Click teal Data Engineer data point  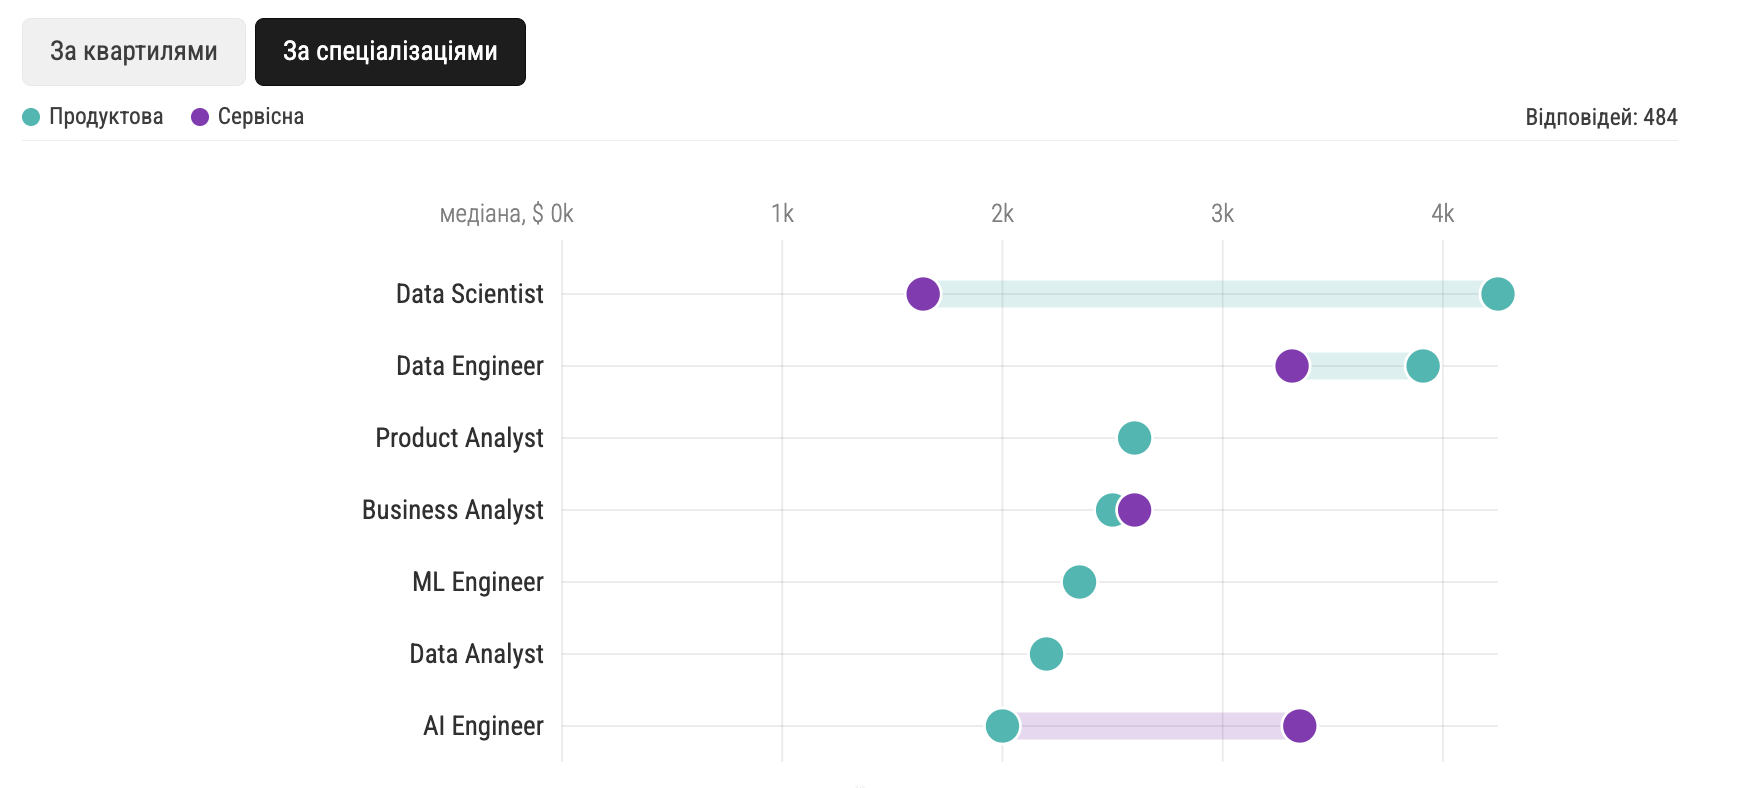[x=1422, y=366]
